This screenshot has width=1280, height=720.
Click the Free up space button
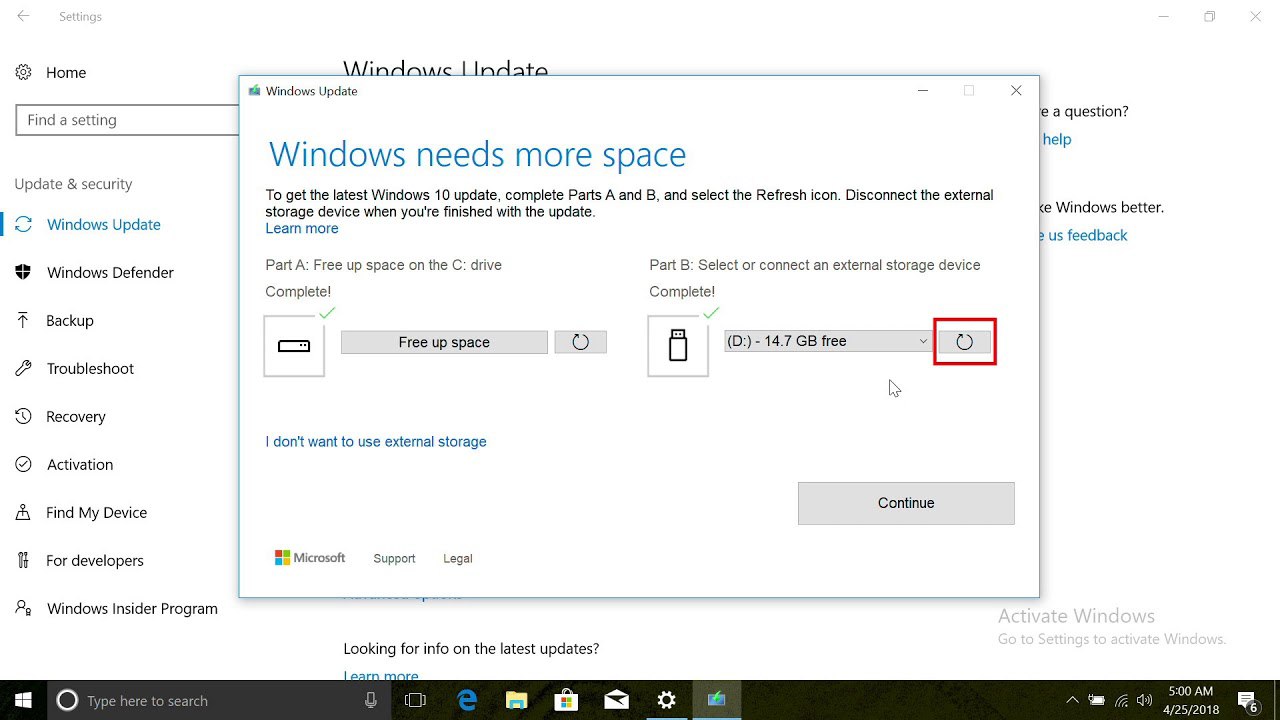click(x=444, y=342)
